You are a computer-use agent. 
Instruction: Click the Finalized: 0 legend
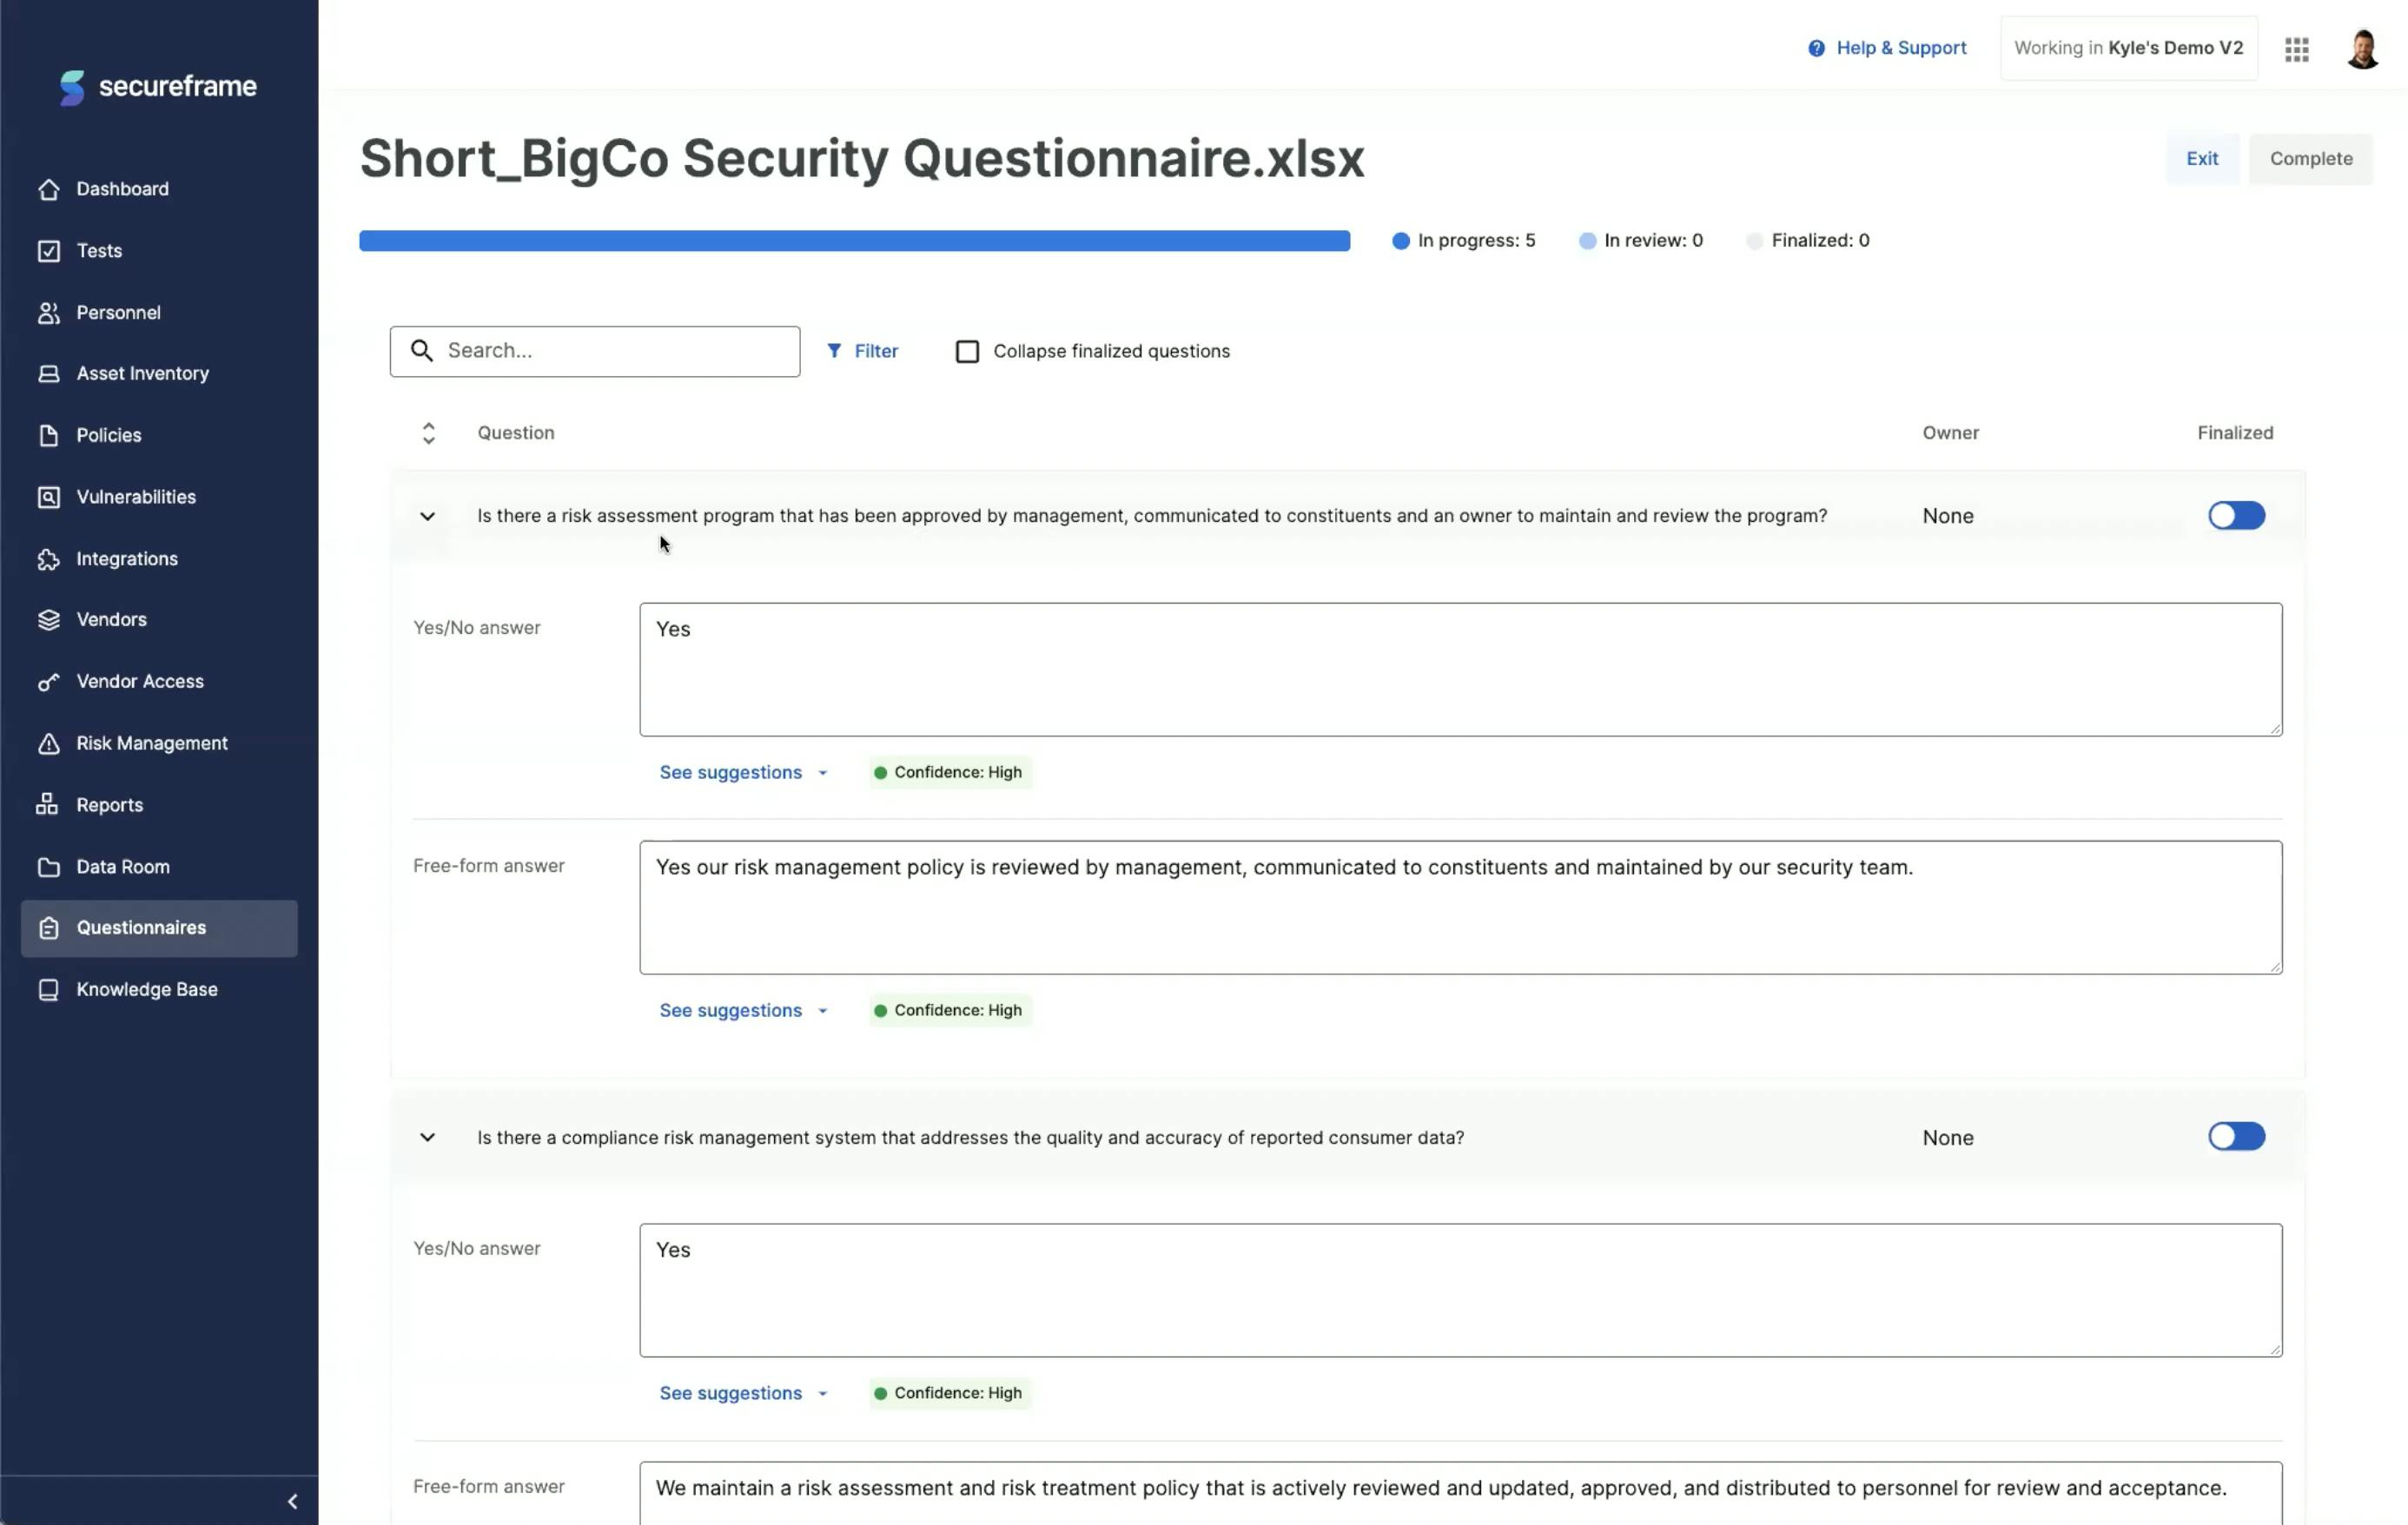[1808, 241]
